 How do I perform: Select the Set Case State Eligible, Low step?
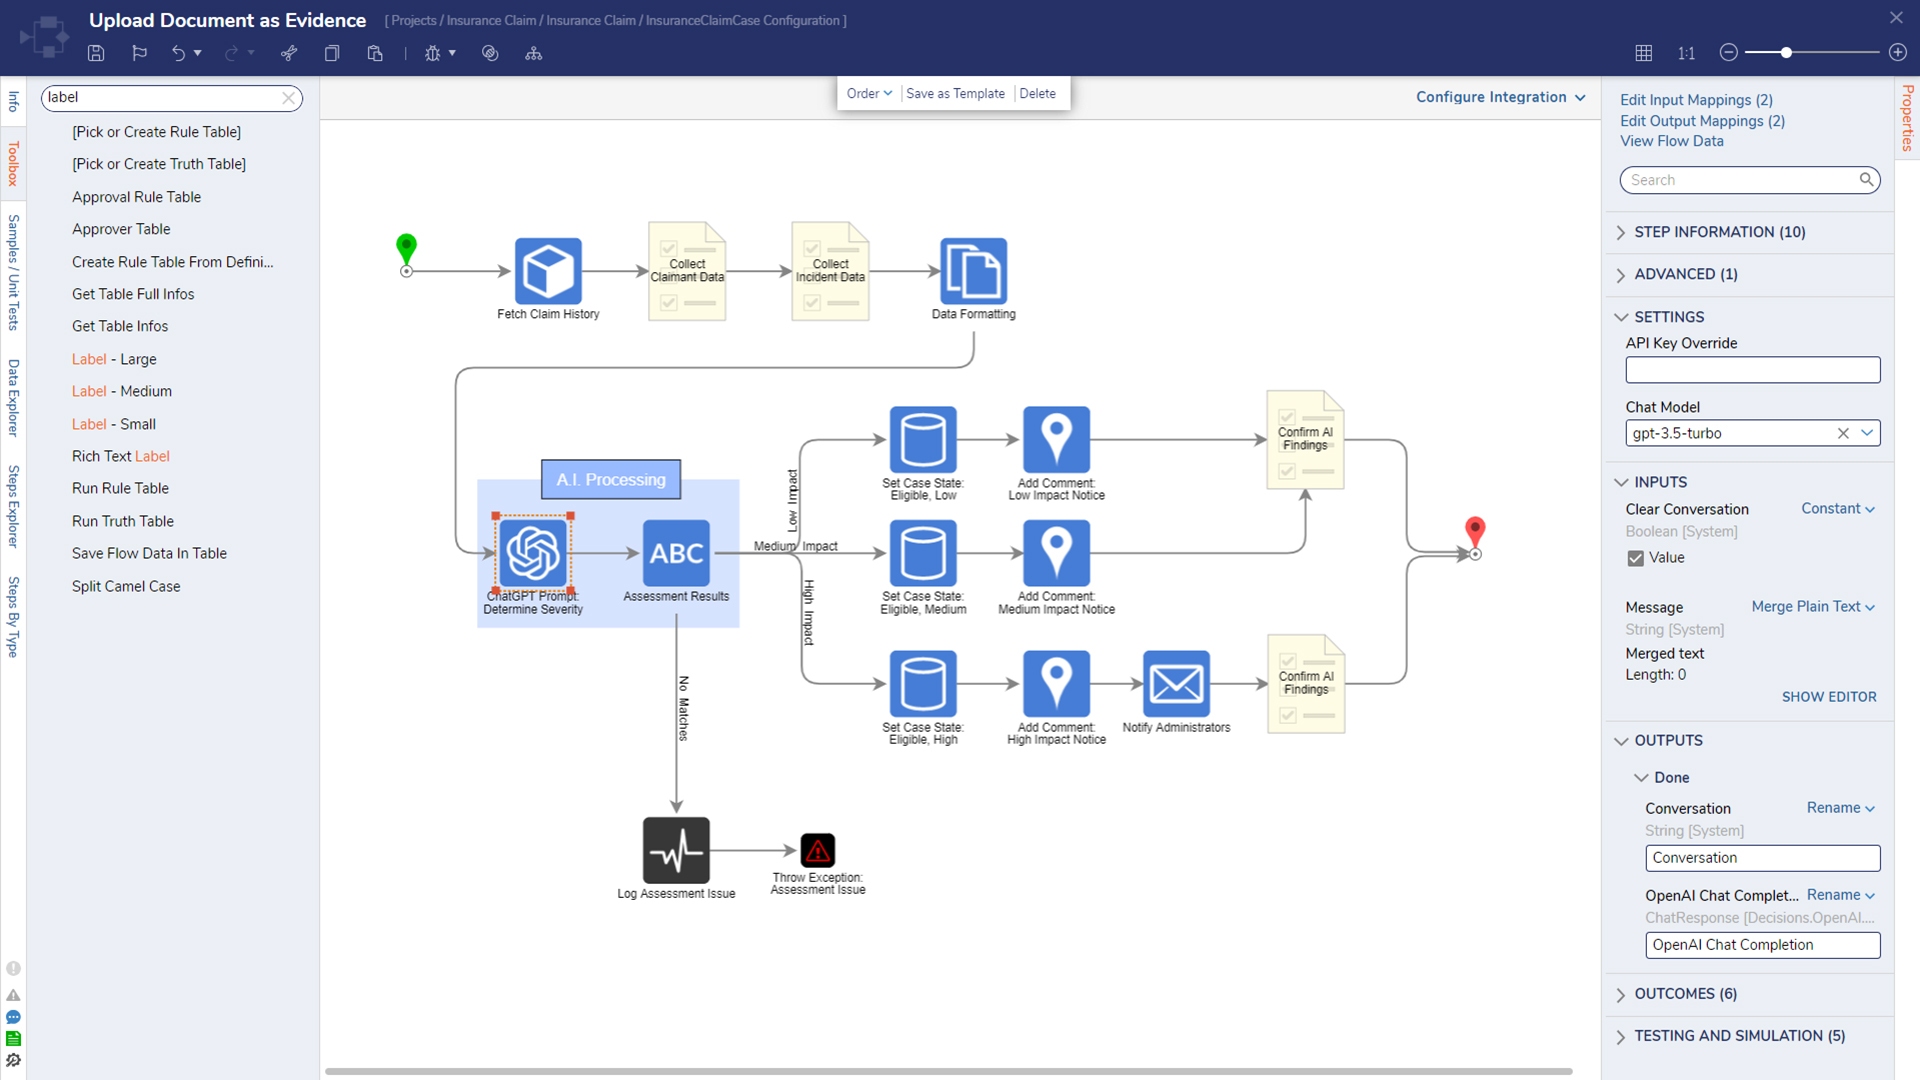[x=923, y=439]
